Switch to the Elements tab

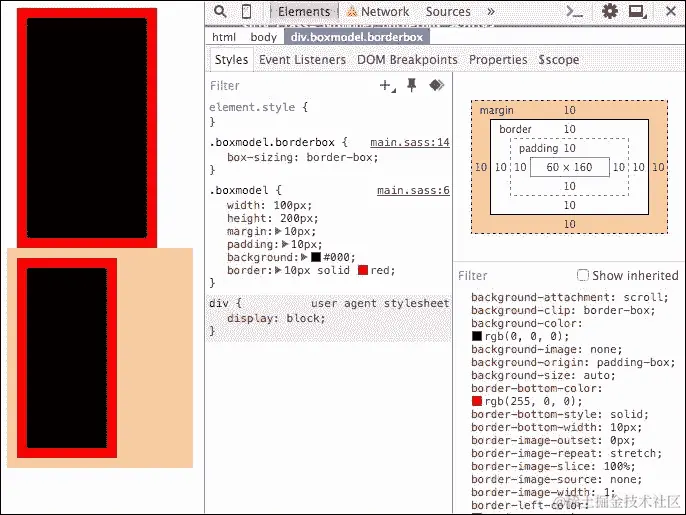[x=304, y=11]
